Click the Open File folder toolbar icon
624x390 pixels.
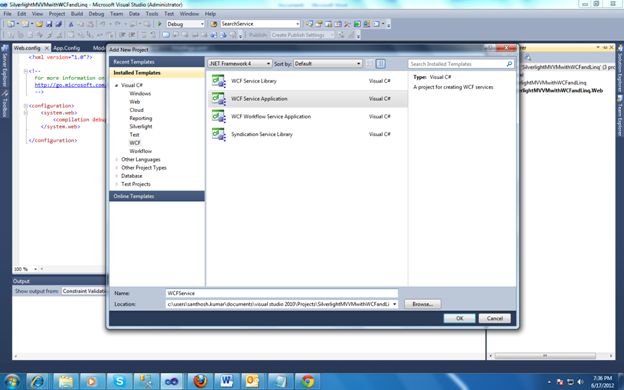click(39, 24)
